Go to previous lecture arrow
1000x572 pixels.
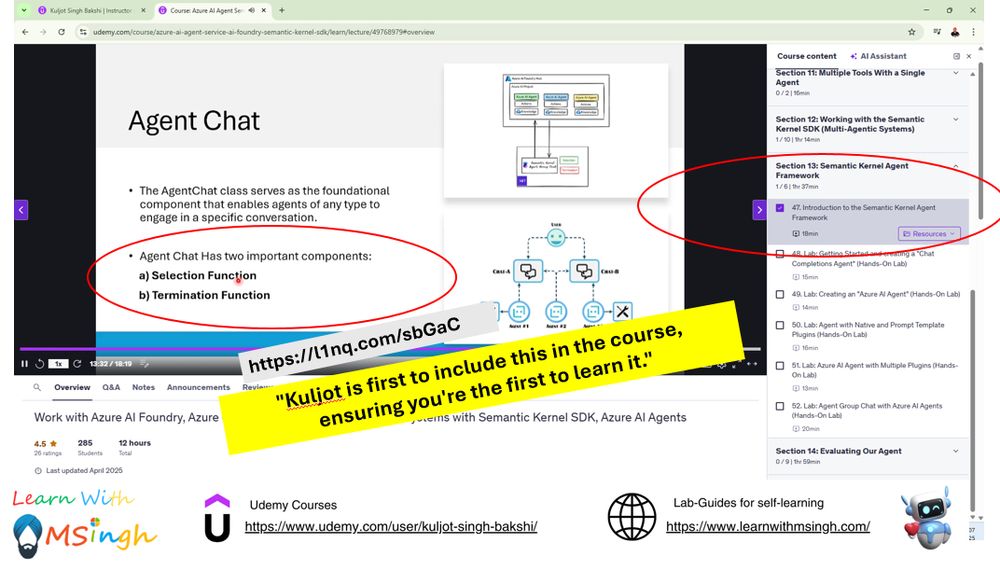[21, 210]
